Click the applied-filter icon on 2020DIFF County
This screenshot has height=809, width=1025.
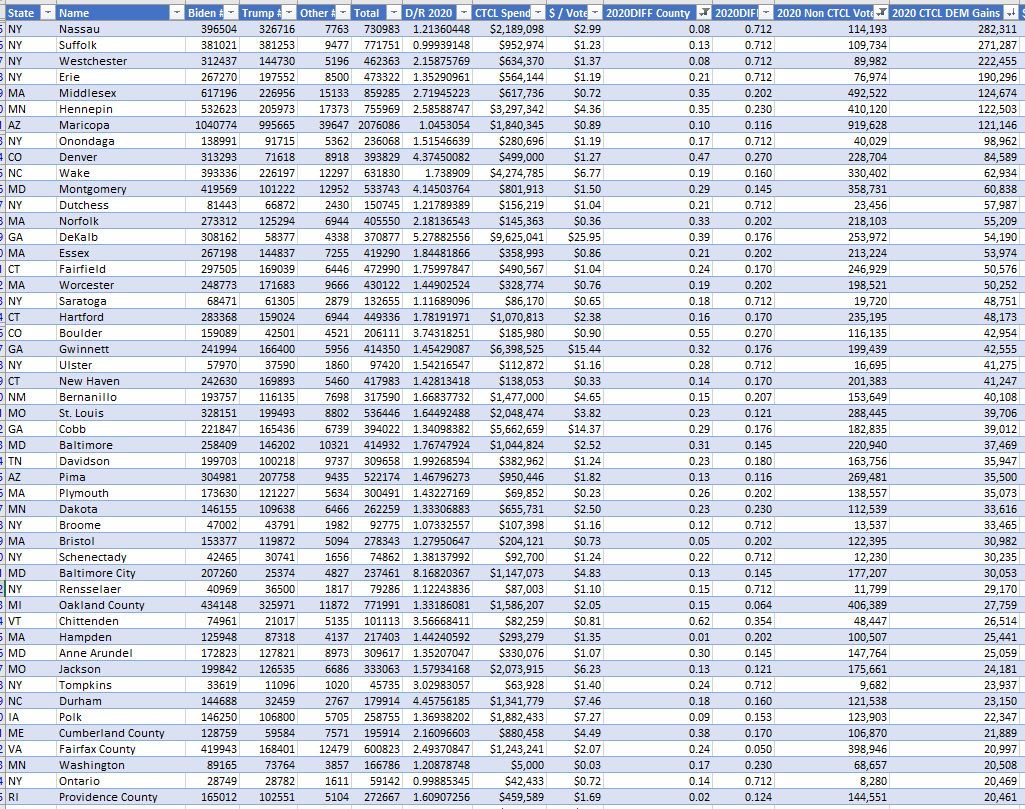tap(704, 13)
